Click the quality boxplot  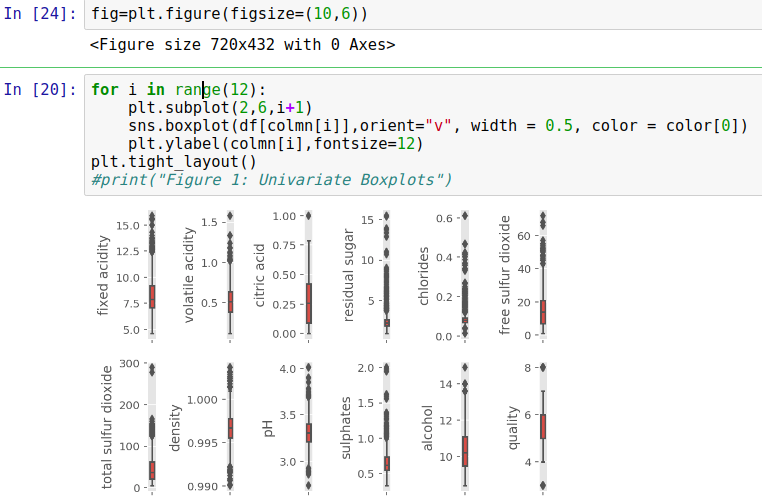coord(543,426)
